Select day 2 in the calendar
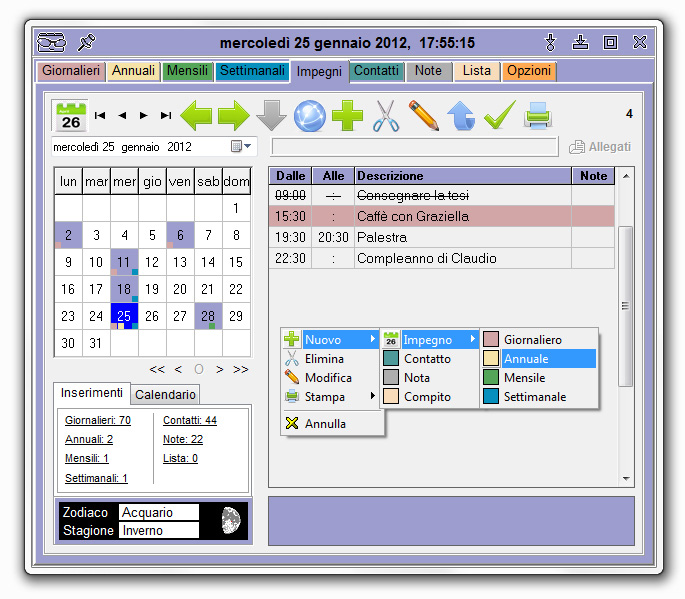Screen dimensions: 685x599 (68, 235)
